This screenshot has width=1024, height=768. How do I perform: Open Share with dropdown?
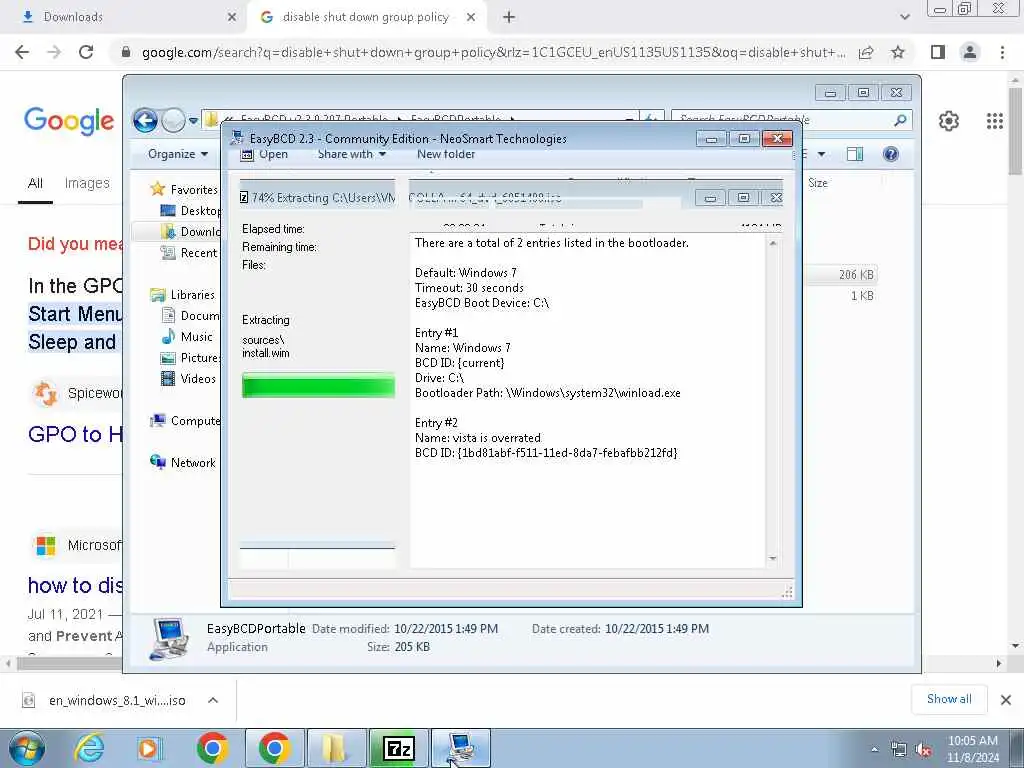pos(352,154)
